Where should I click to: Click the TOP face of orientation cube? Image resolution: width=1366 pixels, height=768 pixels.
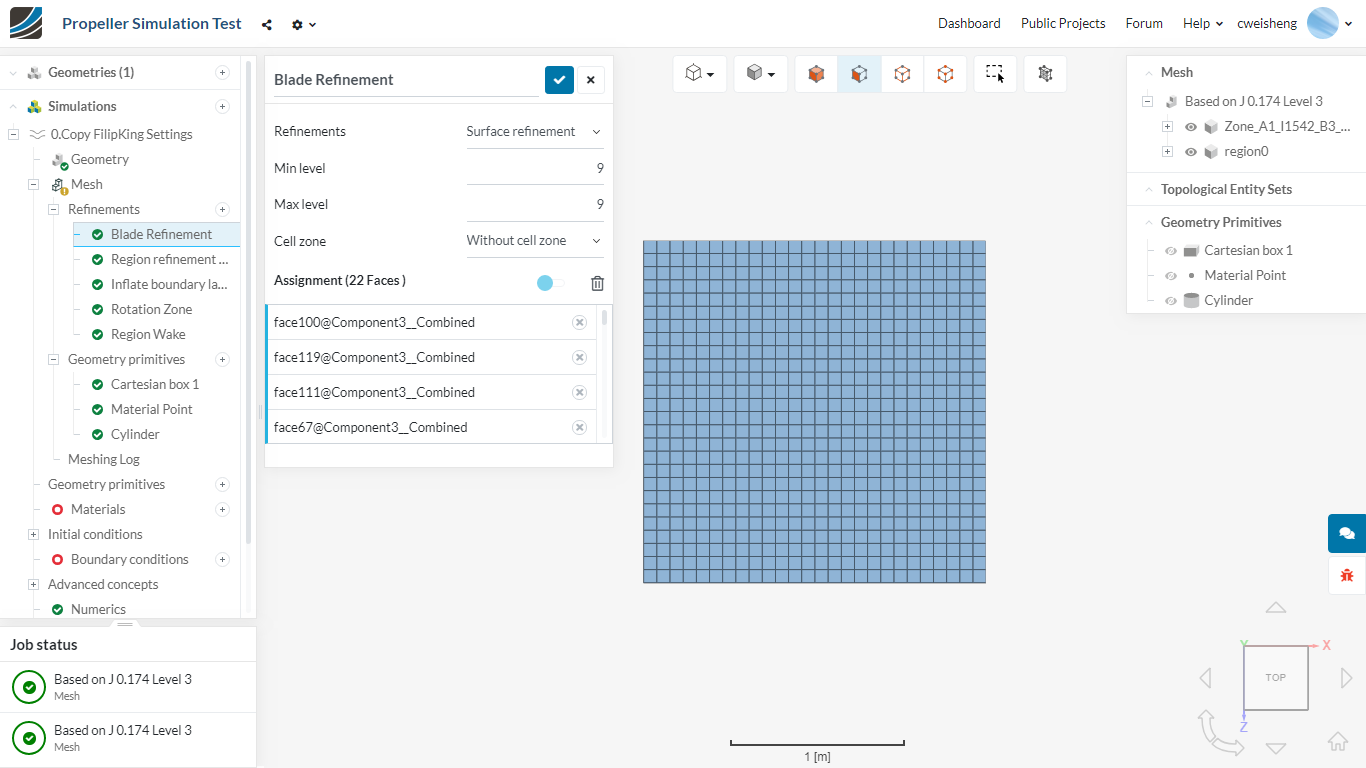pos(1276,678)
